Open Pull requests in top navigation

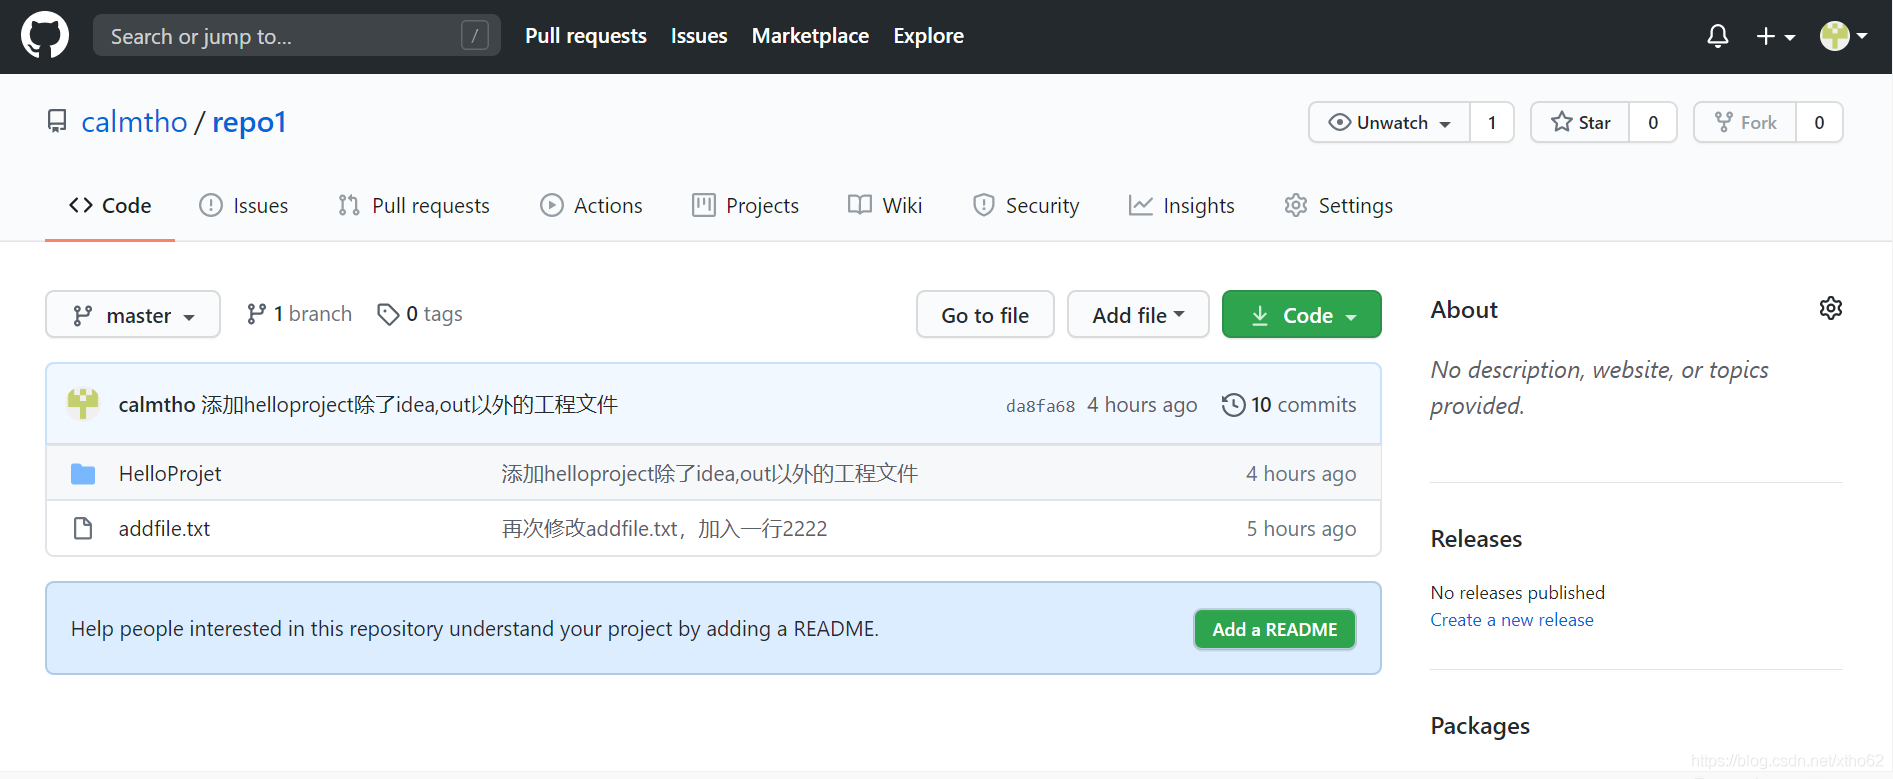(x=586, y=36)
